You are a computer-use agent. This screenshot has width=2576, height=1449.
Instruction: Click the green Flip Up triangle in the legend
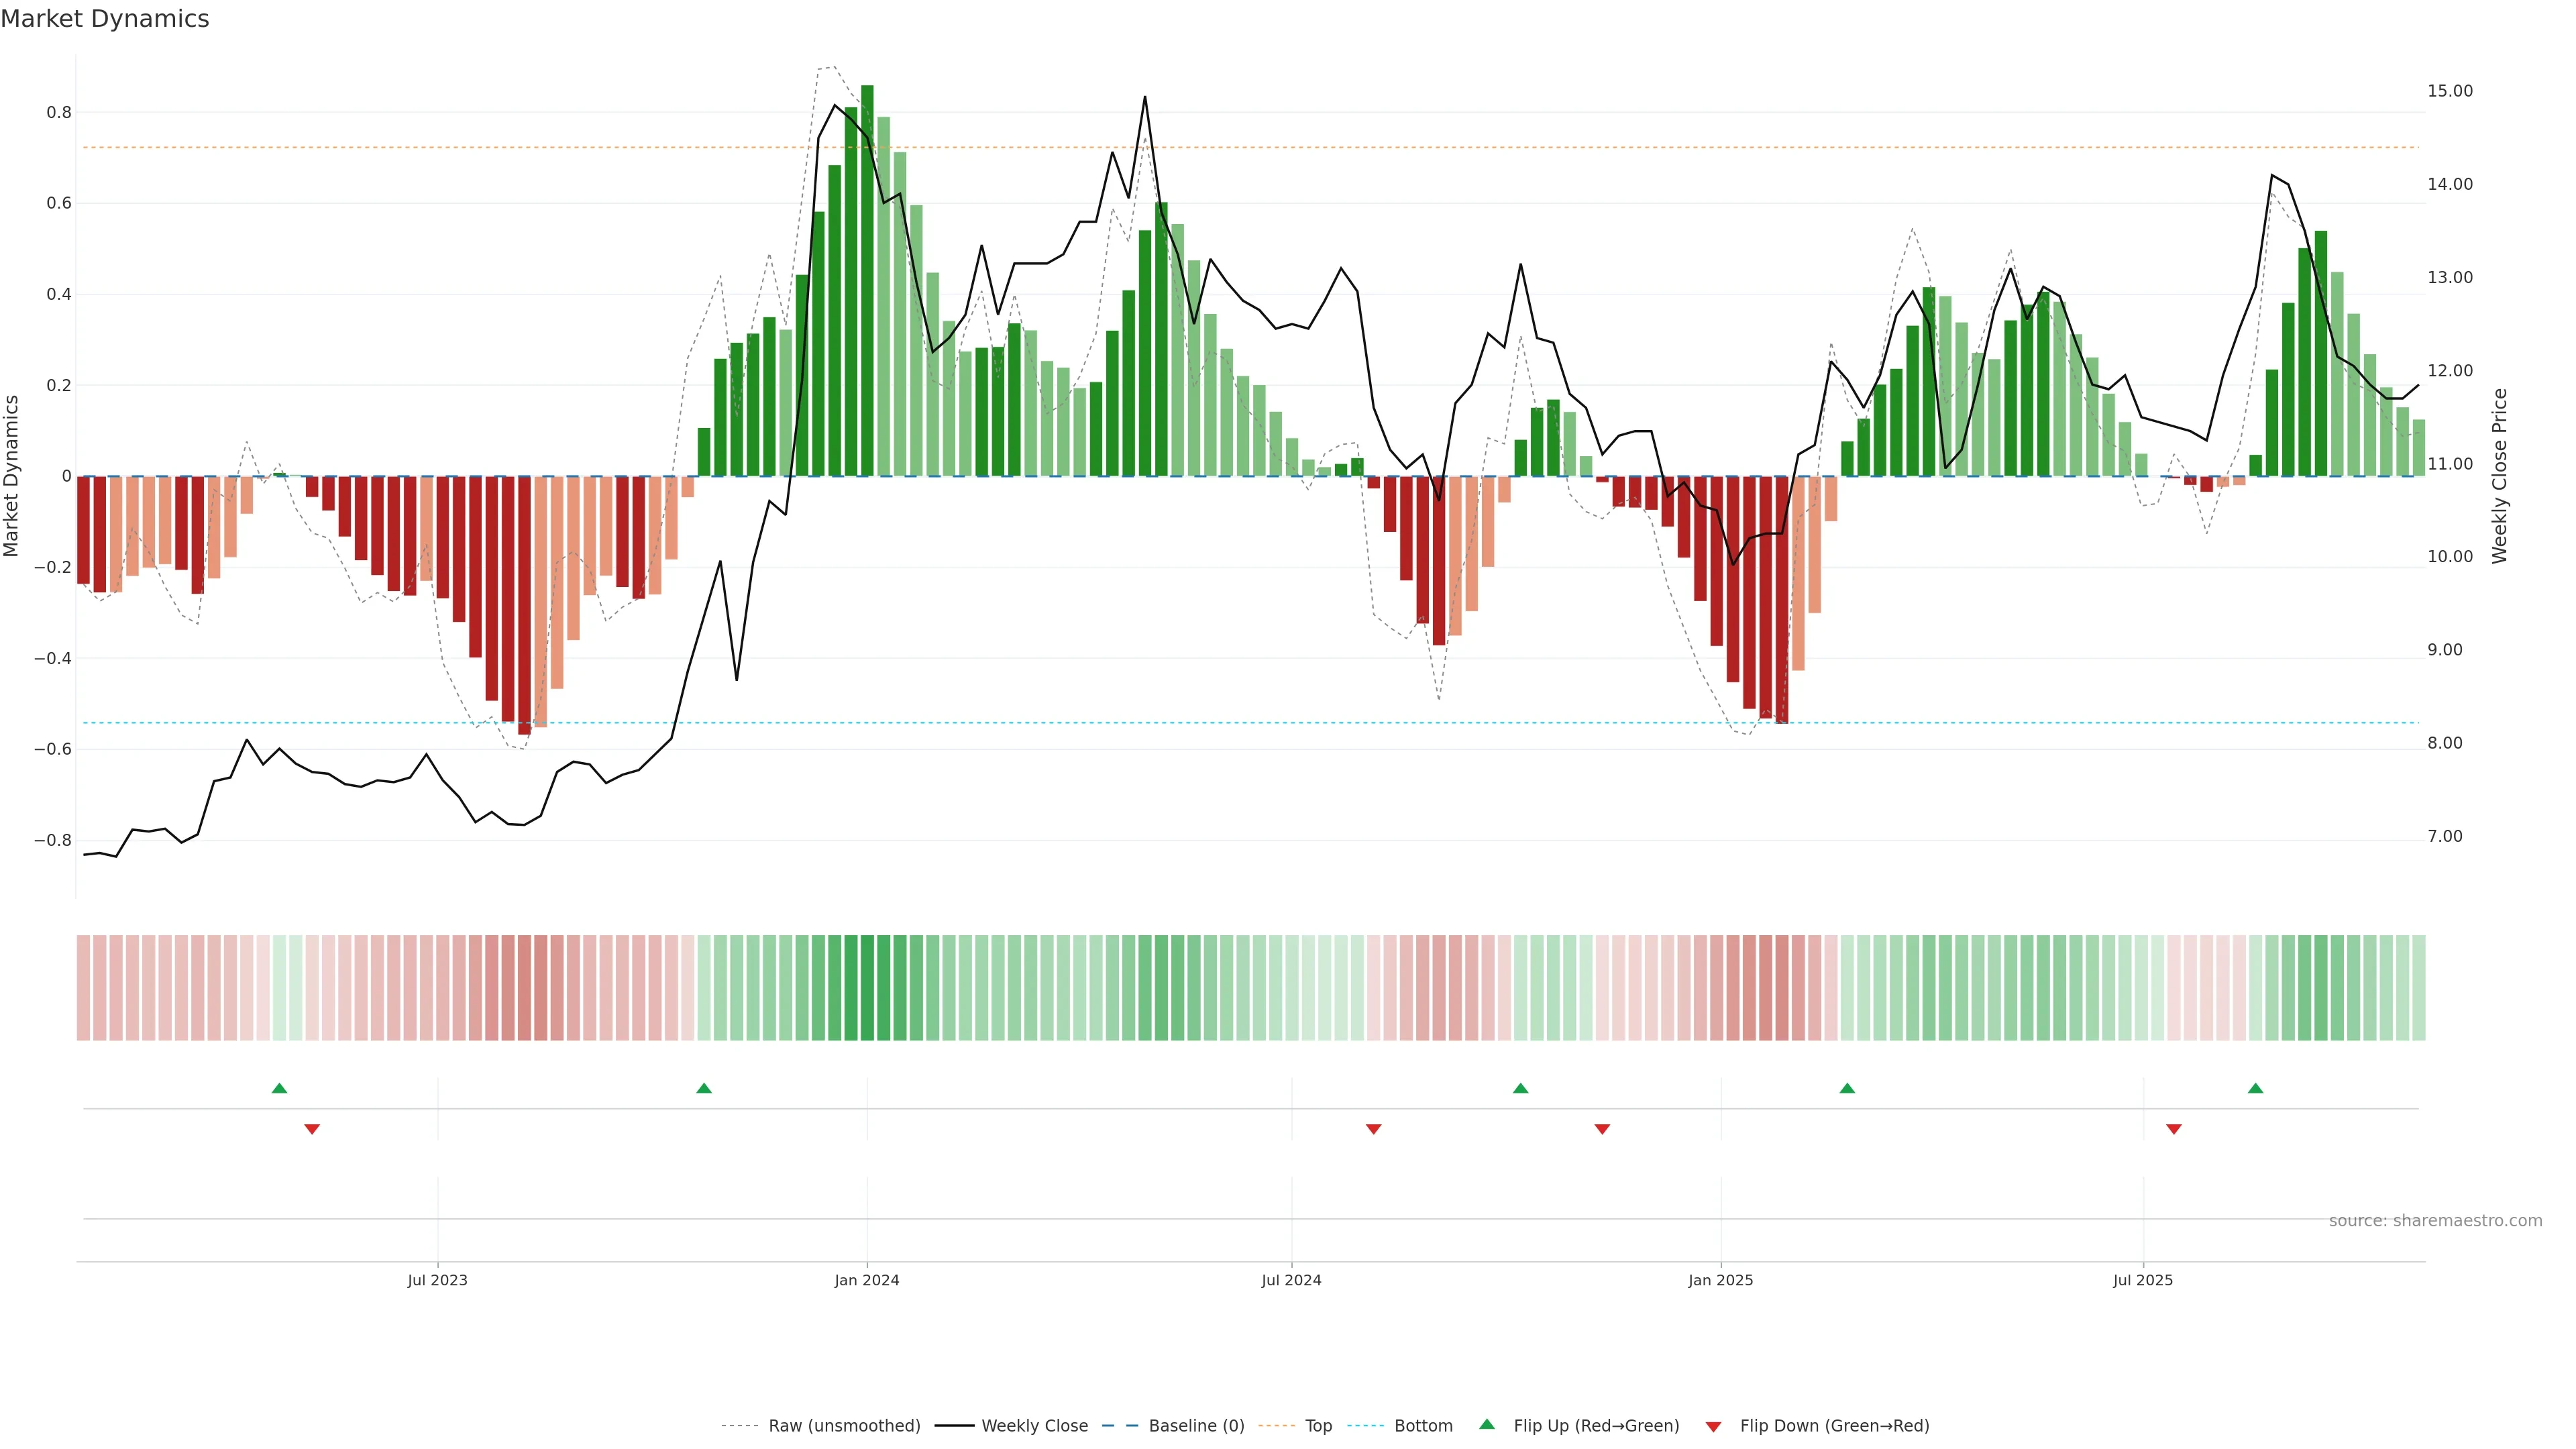click(x=1487, y=1424)
